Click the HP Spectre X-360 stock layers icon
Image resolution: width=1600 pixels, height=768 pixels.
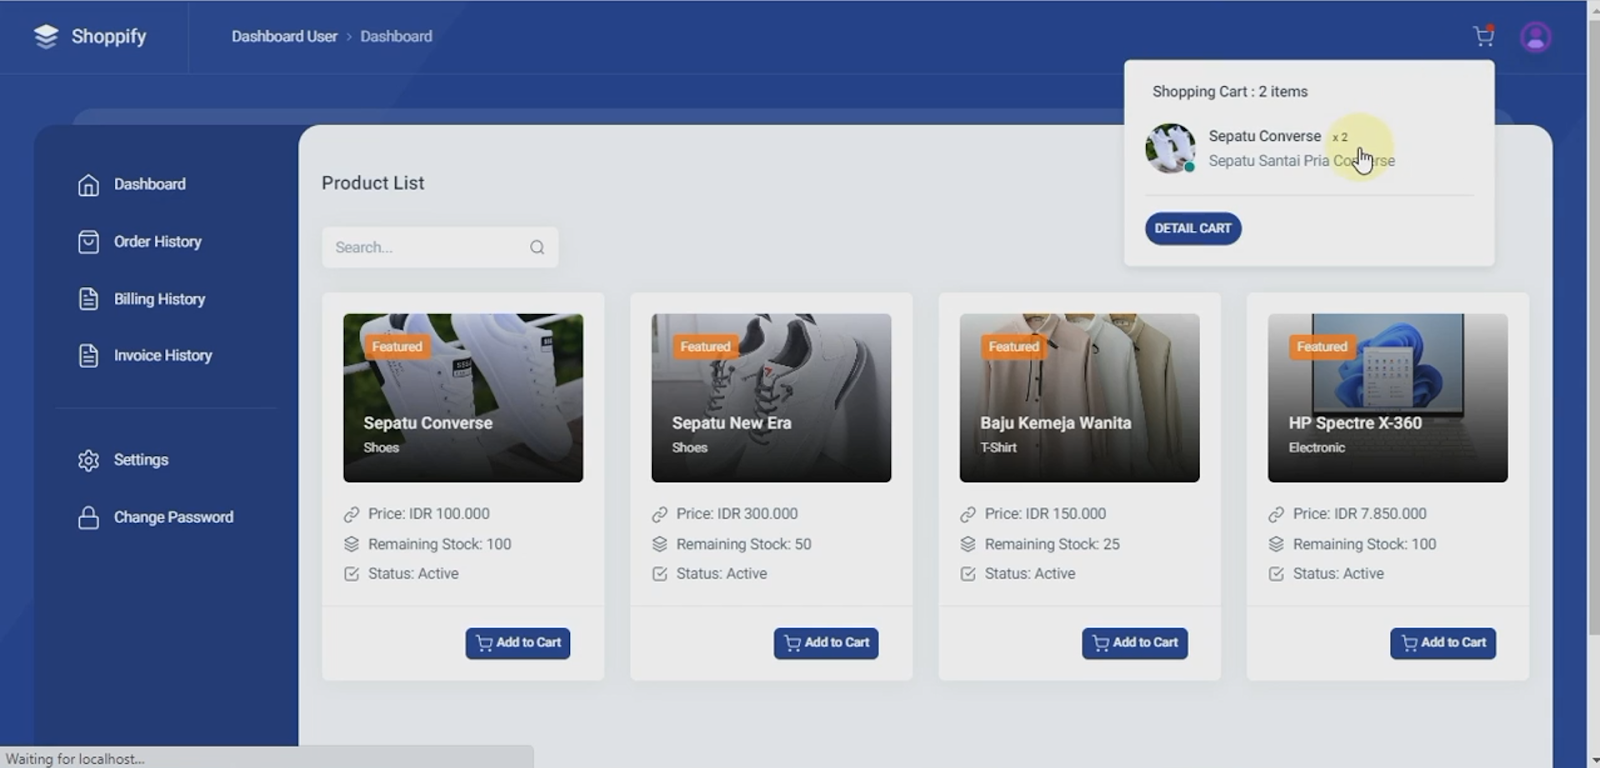coord(1276,544)
